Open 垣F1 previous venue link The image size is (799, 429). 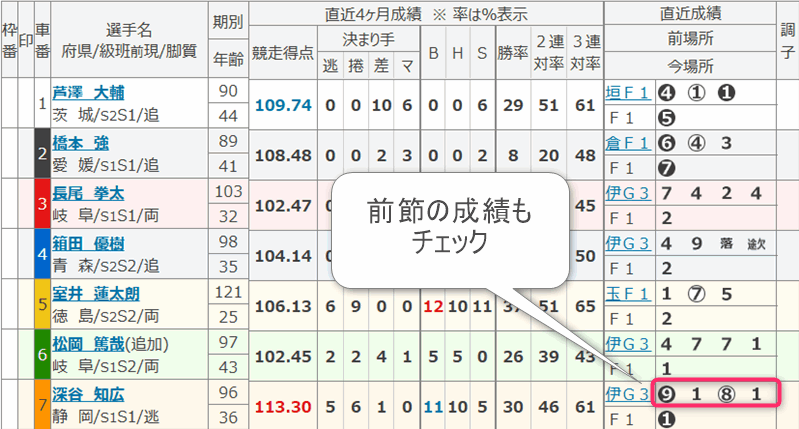pyautogui.click(x=628, y=93)
